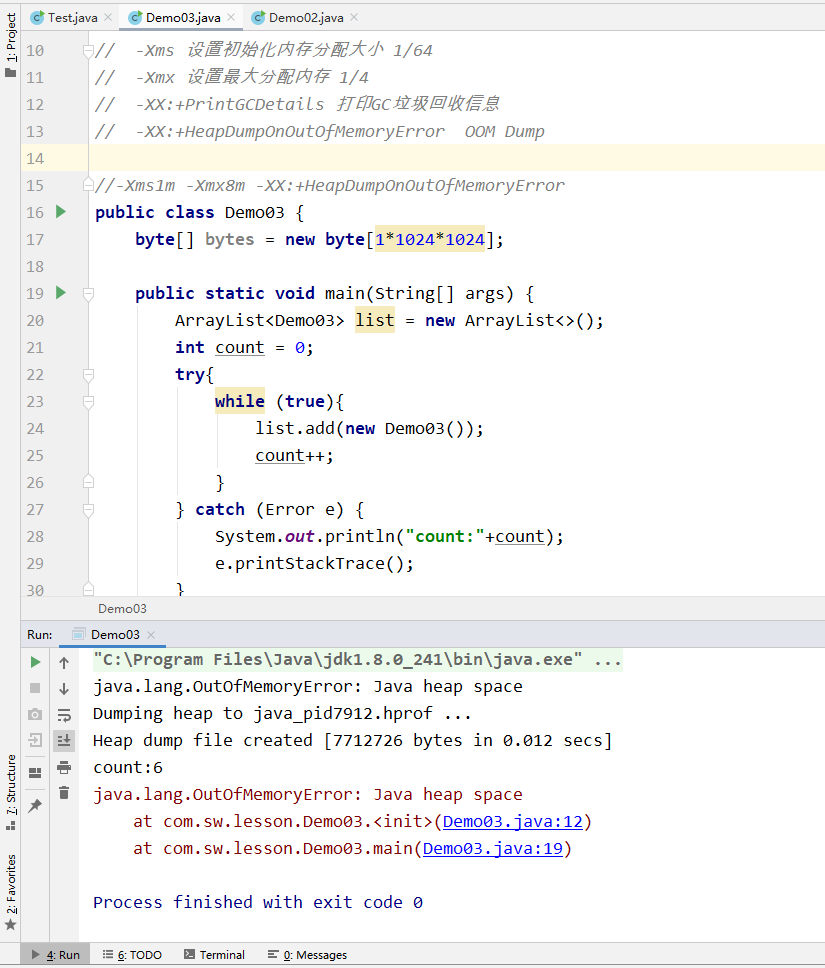Close Demo03.java editor tab
Viewport: 825px width, 968px height.
click(x=231, y=17)
